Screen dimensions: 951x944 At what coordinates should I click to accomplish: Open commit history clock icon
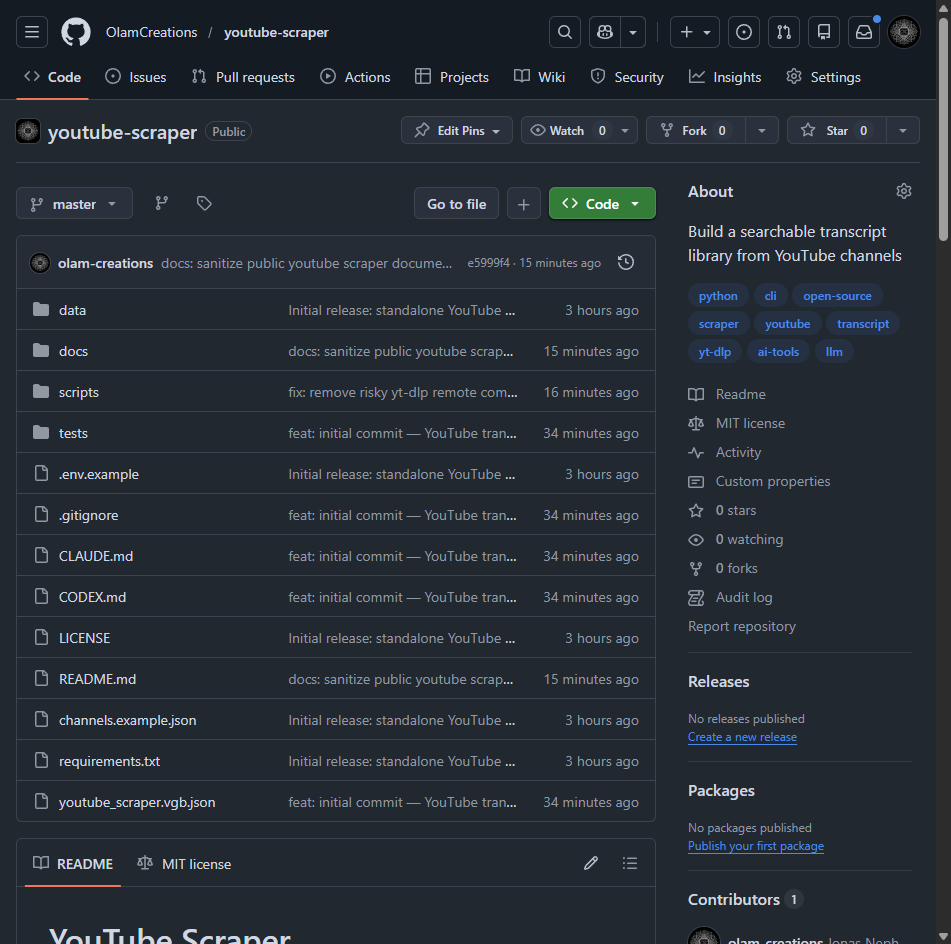point(626,263)
